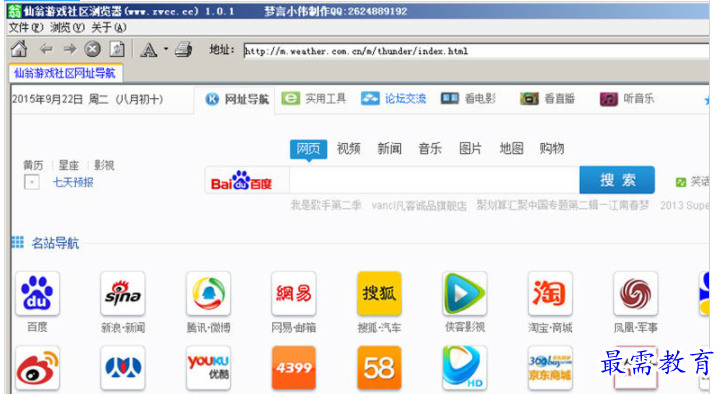Viewport: 722px width, 394px height.
Task: Open the 360buy 京东商城 icon
Action: click(x=550, y=368)
